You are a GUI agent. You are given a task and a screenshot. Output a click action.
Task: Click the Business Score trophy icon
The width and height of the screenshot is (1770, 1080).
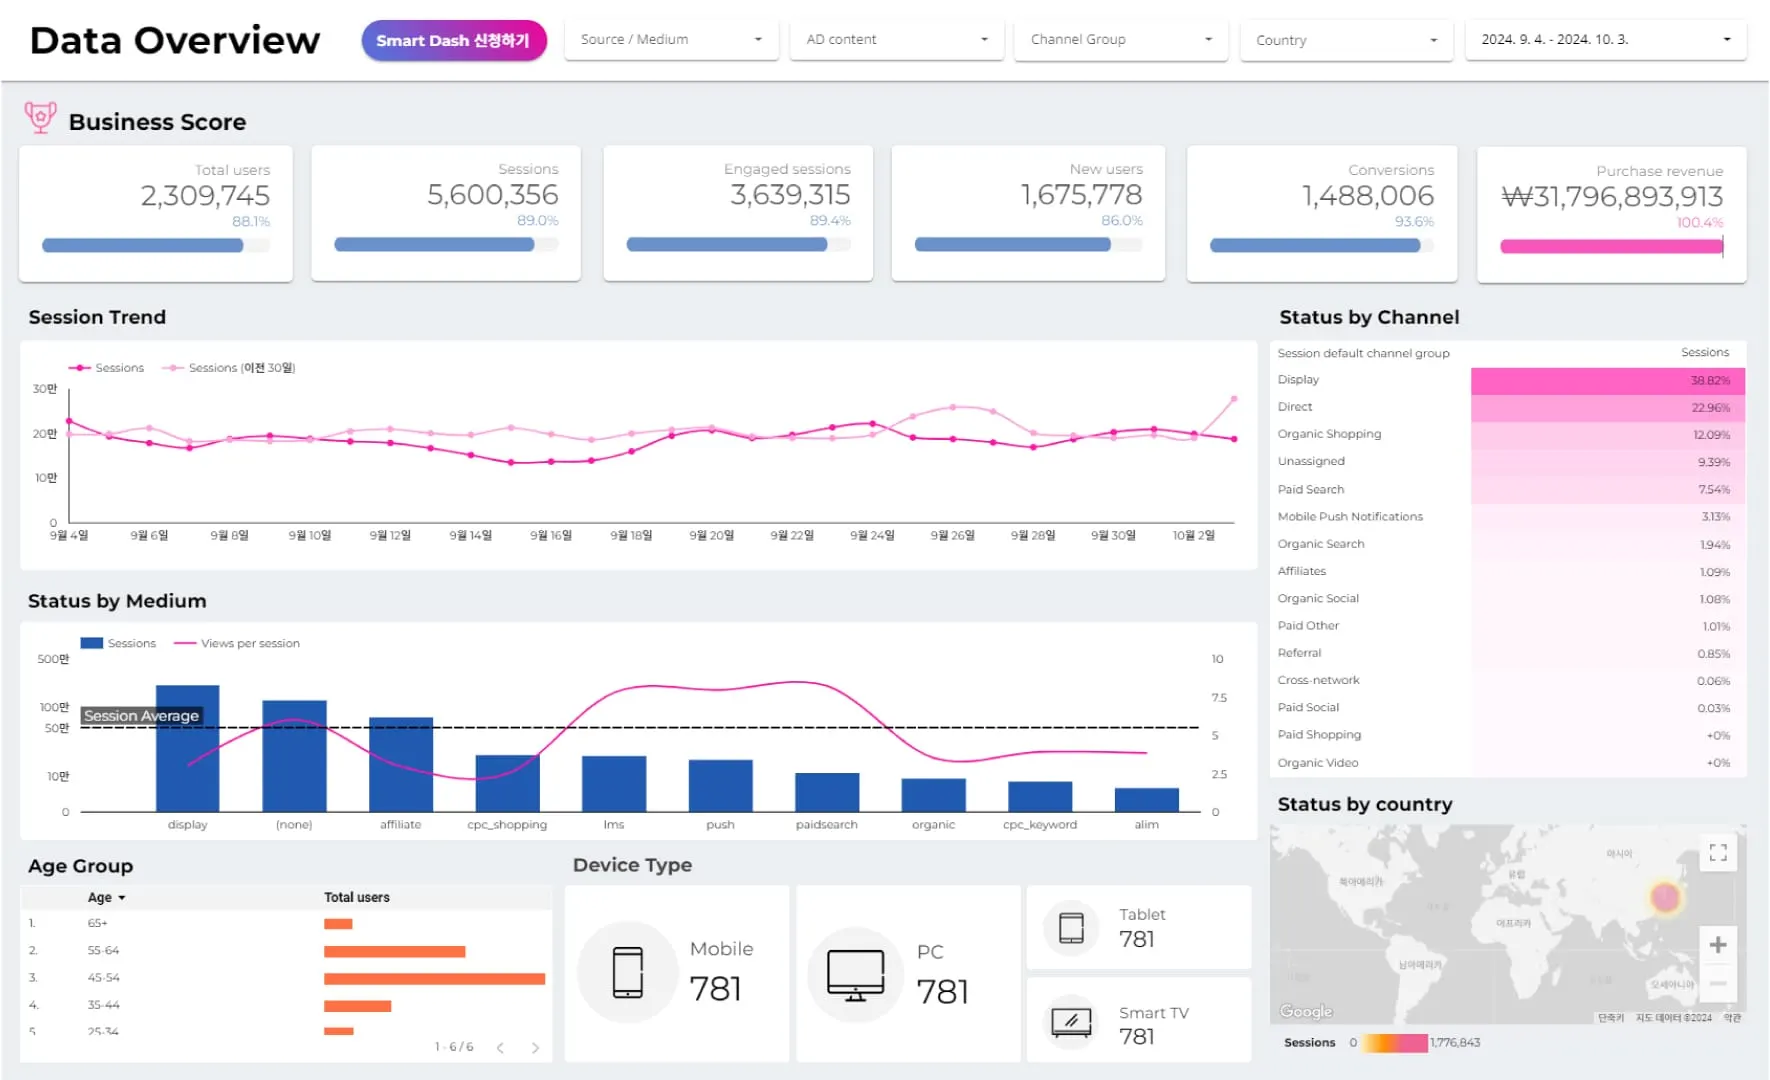click(40, 118)
